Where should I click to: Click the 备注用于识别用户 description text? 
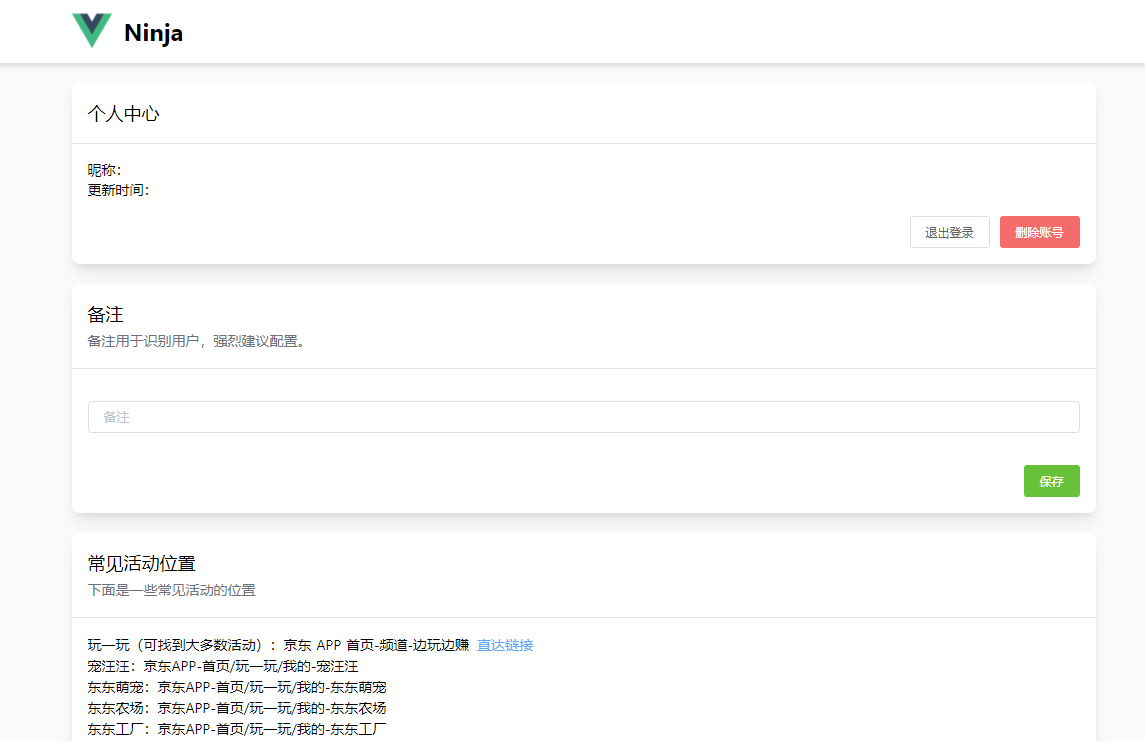(196, 342)
